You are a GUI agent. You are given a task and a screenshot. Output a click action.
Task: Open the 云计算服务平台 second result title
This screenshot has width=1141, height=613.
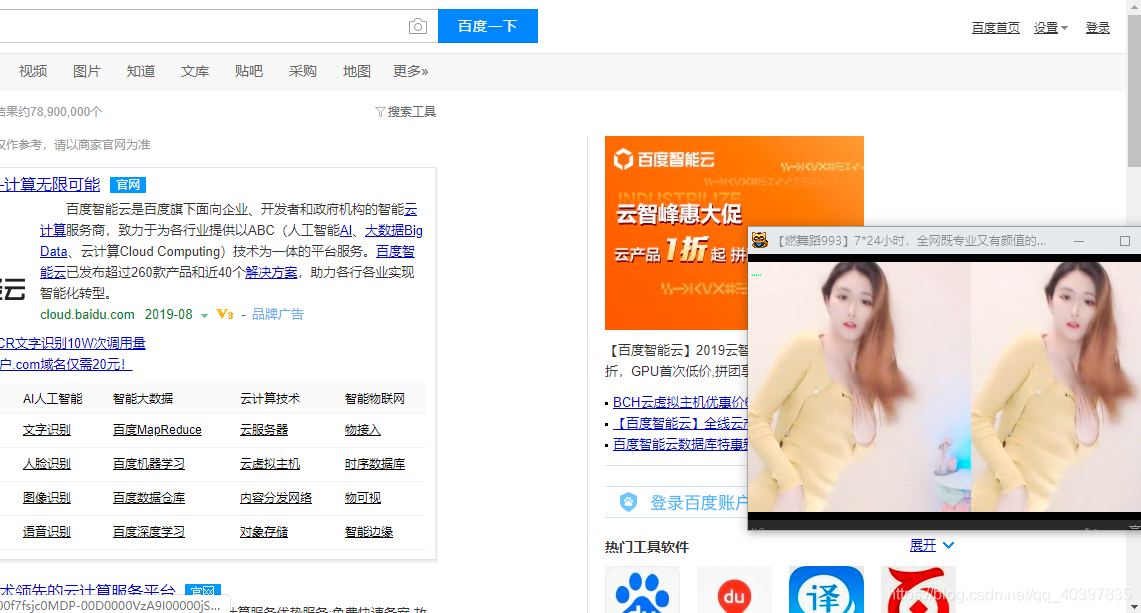(x=88, y=591)
